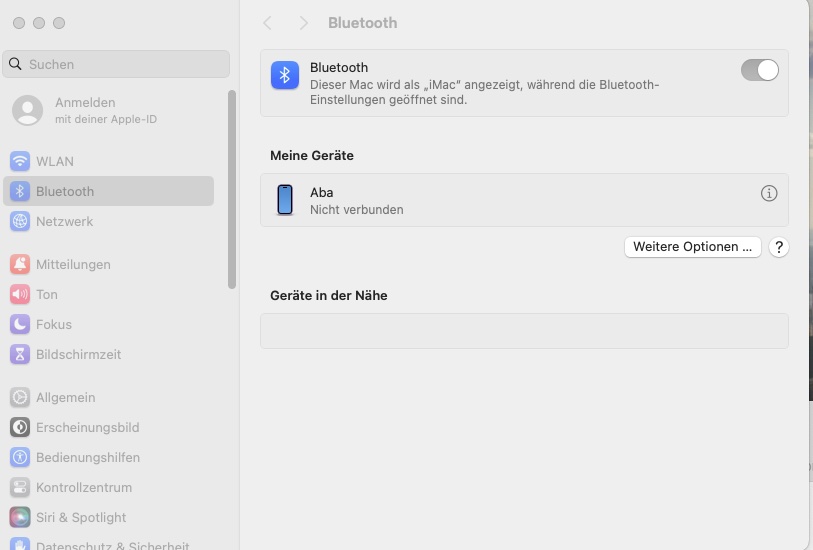
Task: Click the Weitere Optionen button
Action: [692, 247]
